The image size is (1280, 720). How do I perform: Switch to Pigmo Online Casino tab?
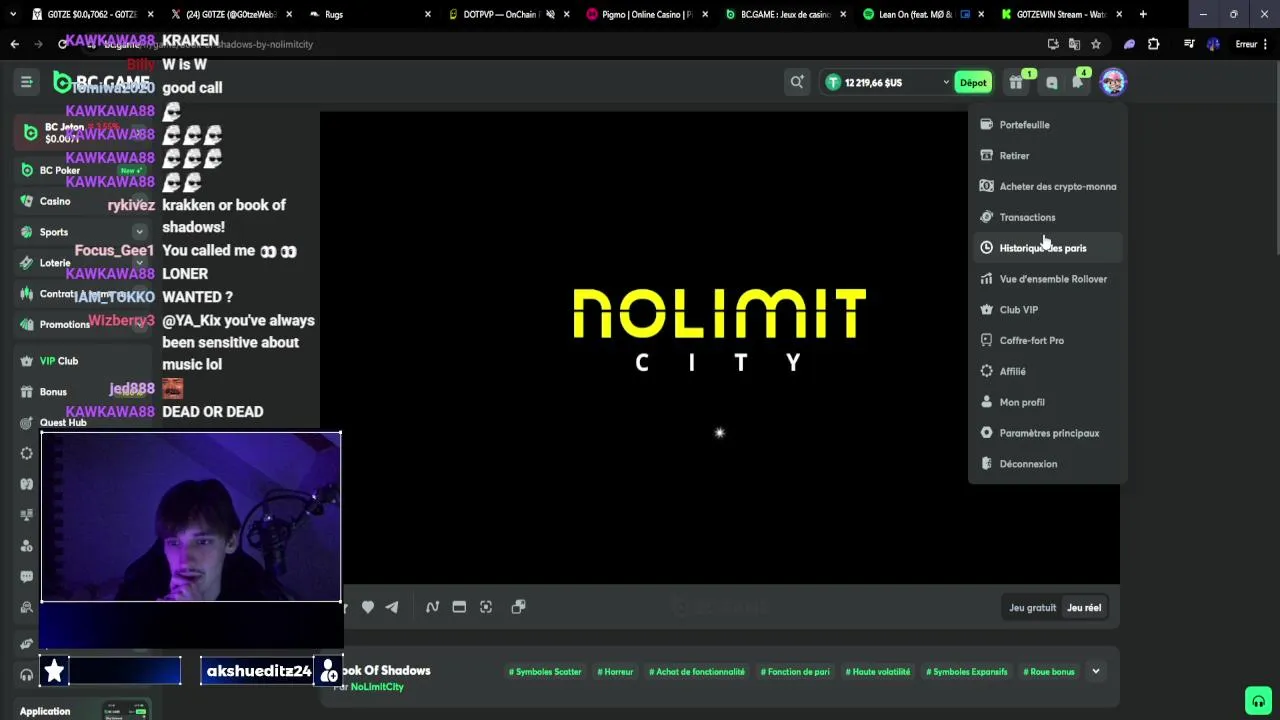pyautogui.click(x=646, y=14)
